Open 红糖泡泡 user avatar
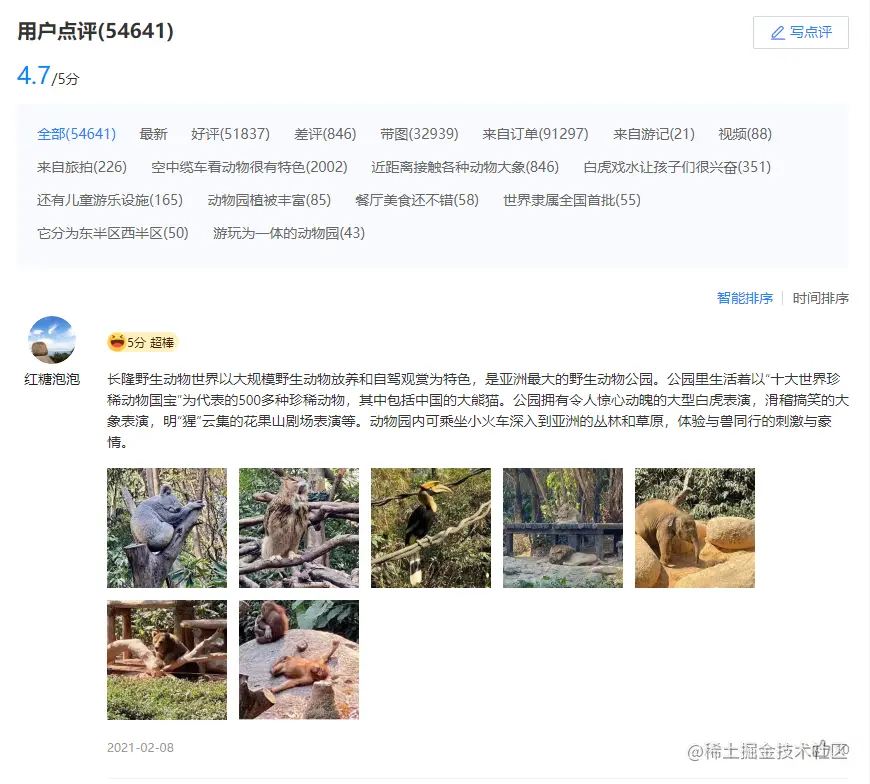Screen dimensions: 870x784 click(52, 340)
